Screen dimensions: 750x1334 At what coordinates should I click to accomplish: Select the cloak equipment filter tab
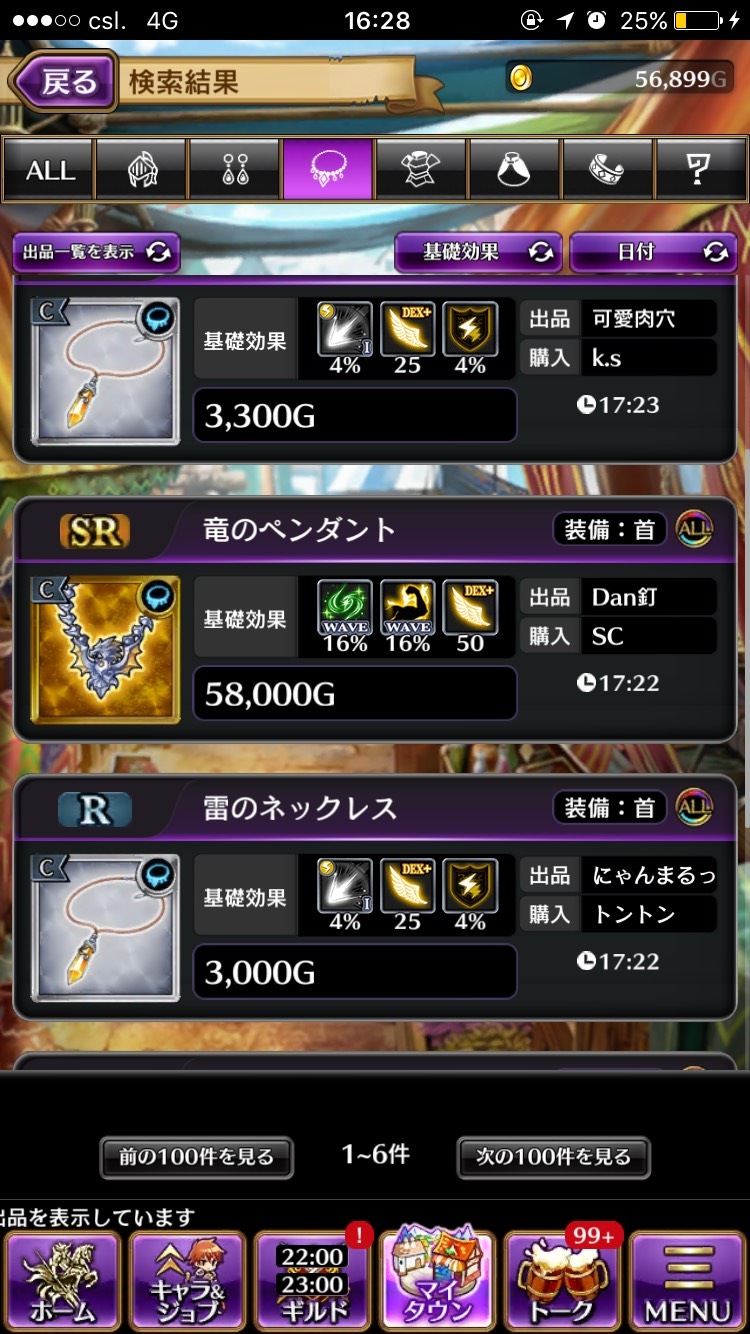pyautogui.click(x=514, y=170)
